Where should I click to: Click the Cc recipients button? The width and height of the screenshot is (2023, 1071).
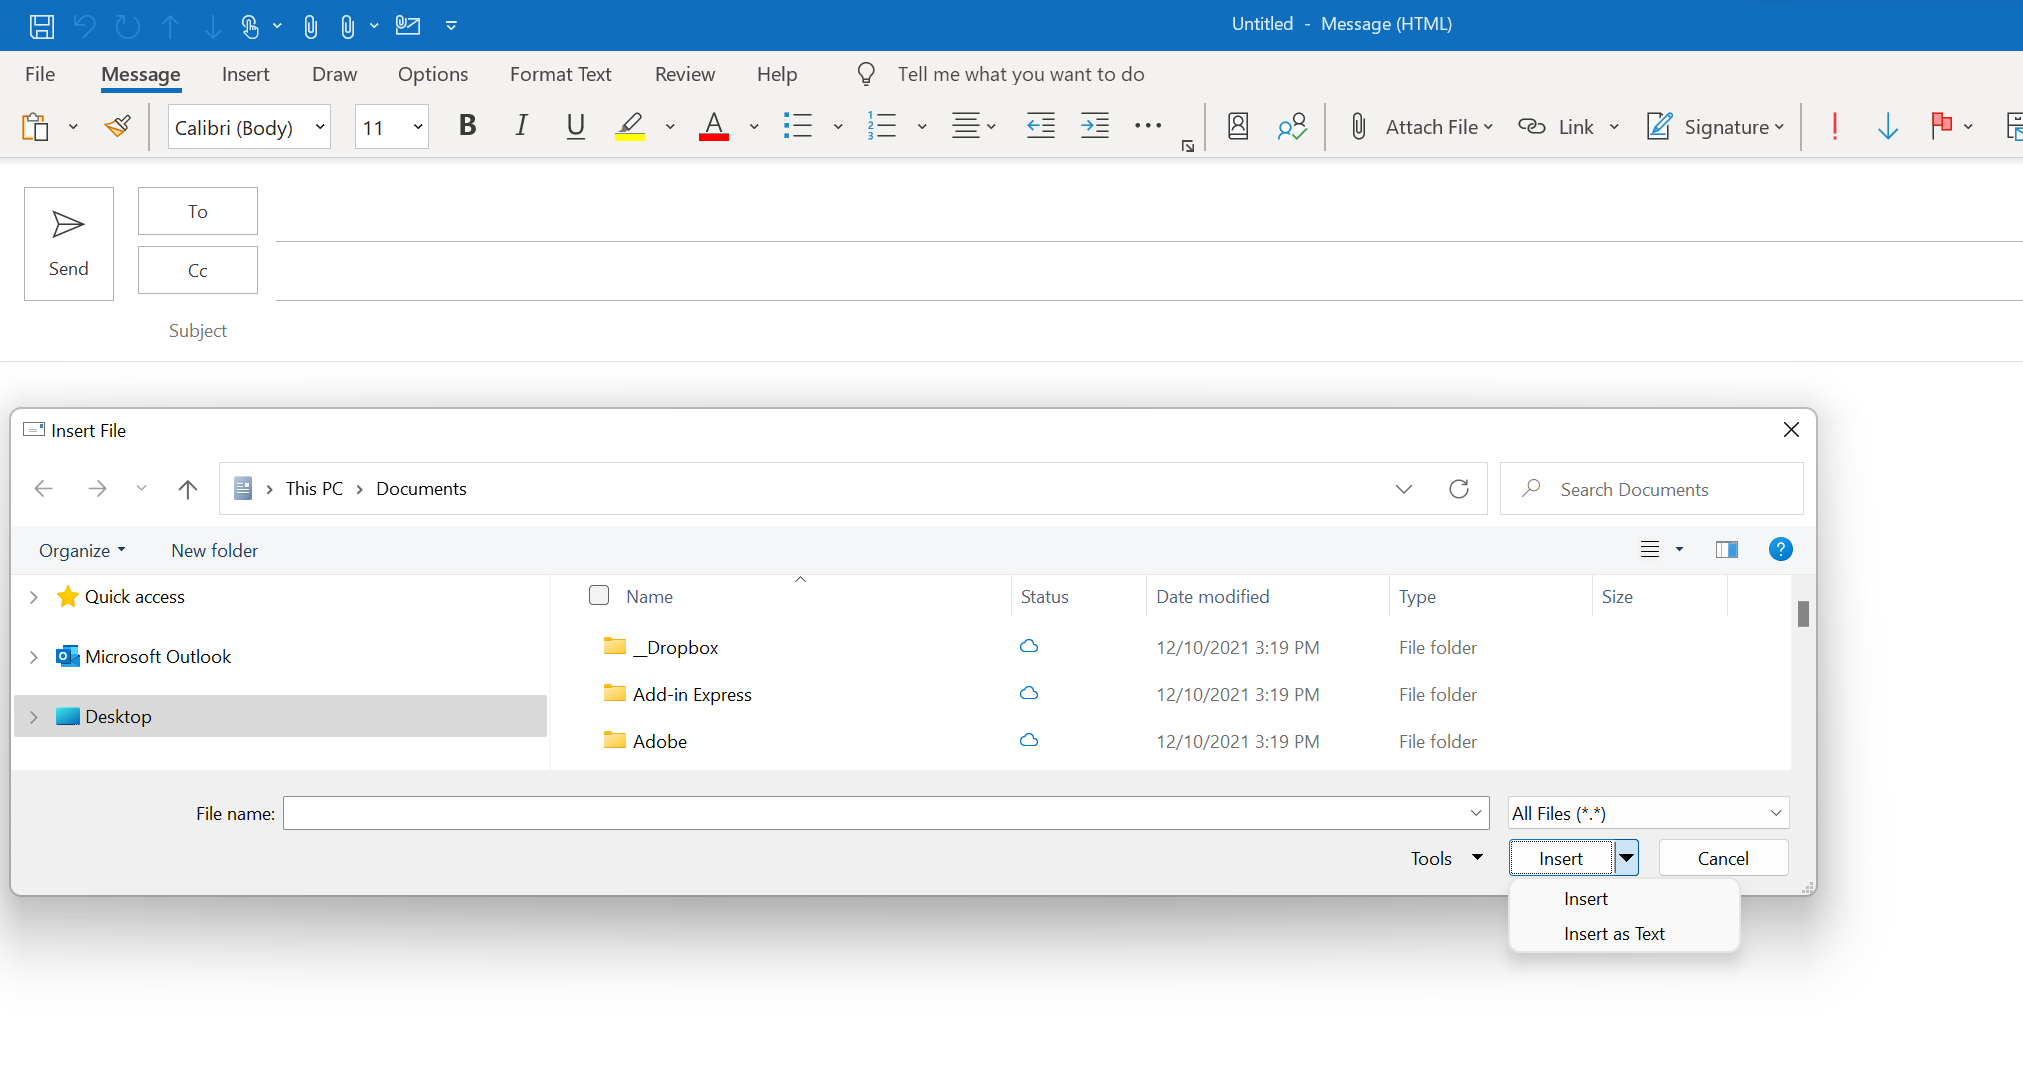pos(198,270)
